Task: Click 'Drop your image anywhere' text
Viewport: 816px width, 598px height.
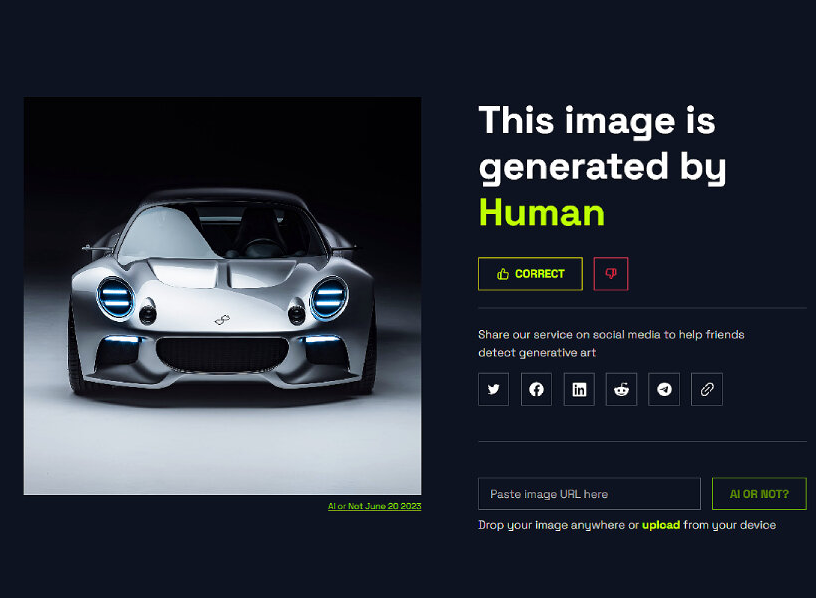Action: tap(551, 525)
